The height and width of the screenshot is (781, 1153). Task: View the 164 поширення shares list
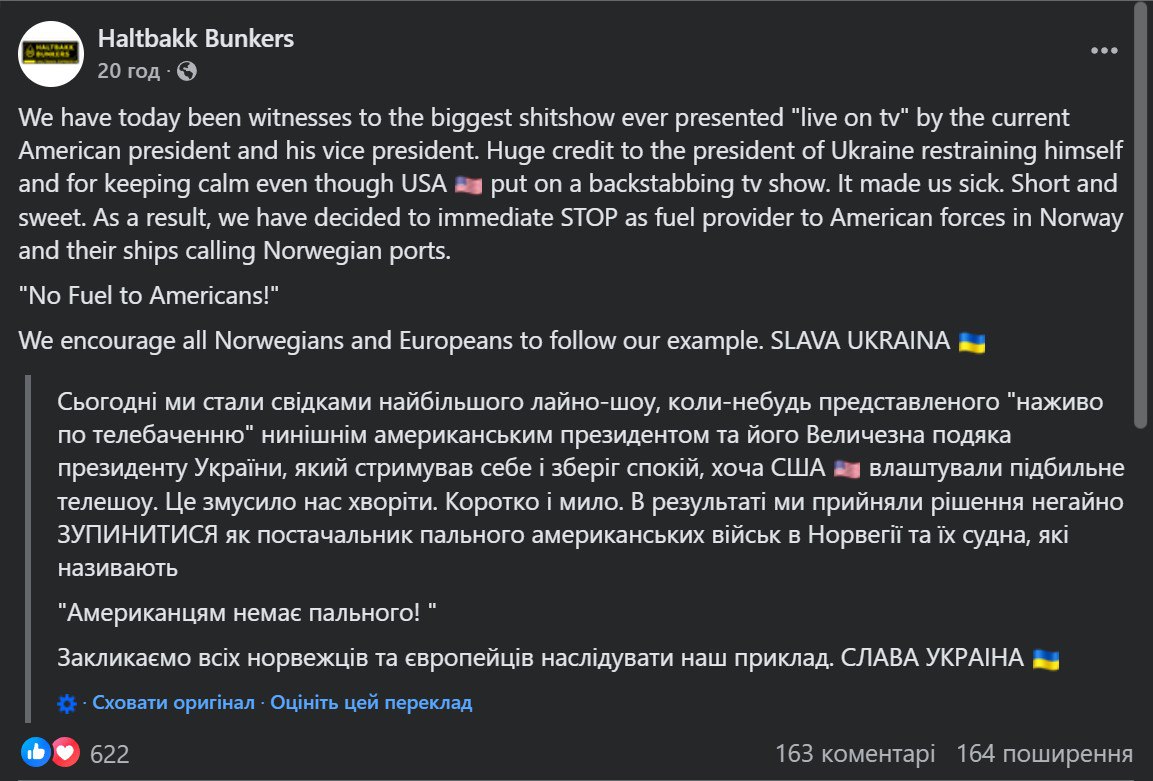(x=1044, y=754)
